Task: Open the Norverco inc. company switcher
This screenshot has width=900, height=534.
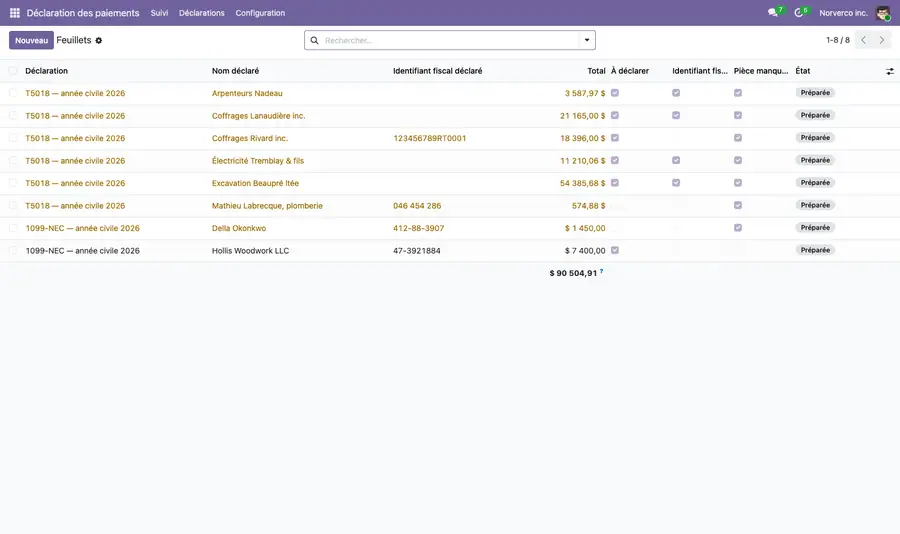Action: 843,13
